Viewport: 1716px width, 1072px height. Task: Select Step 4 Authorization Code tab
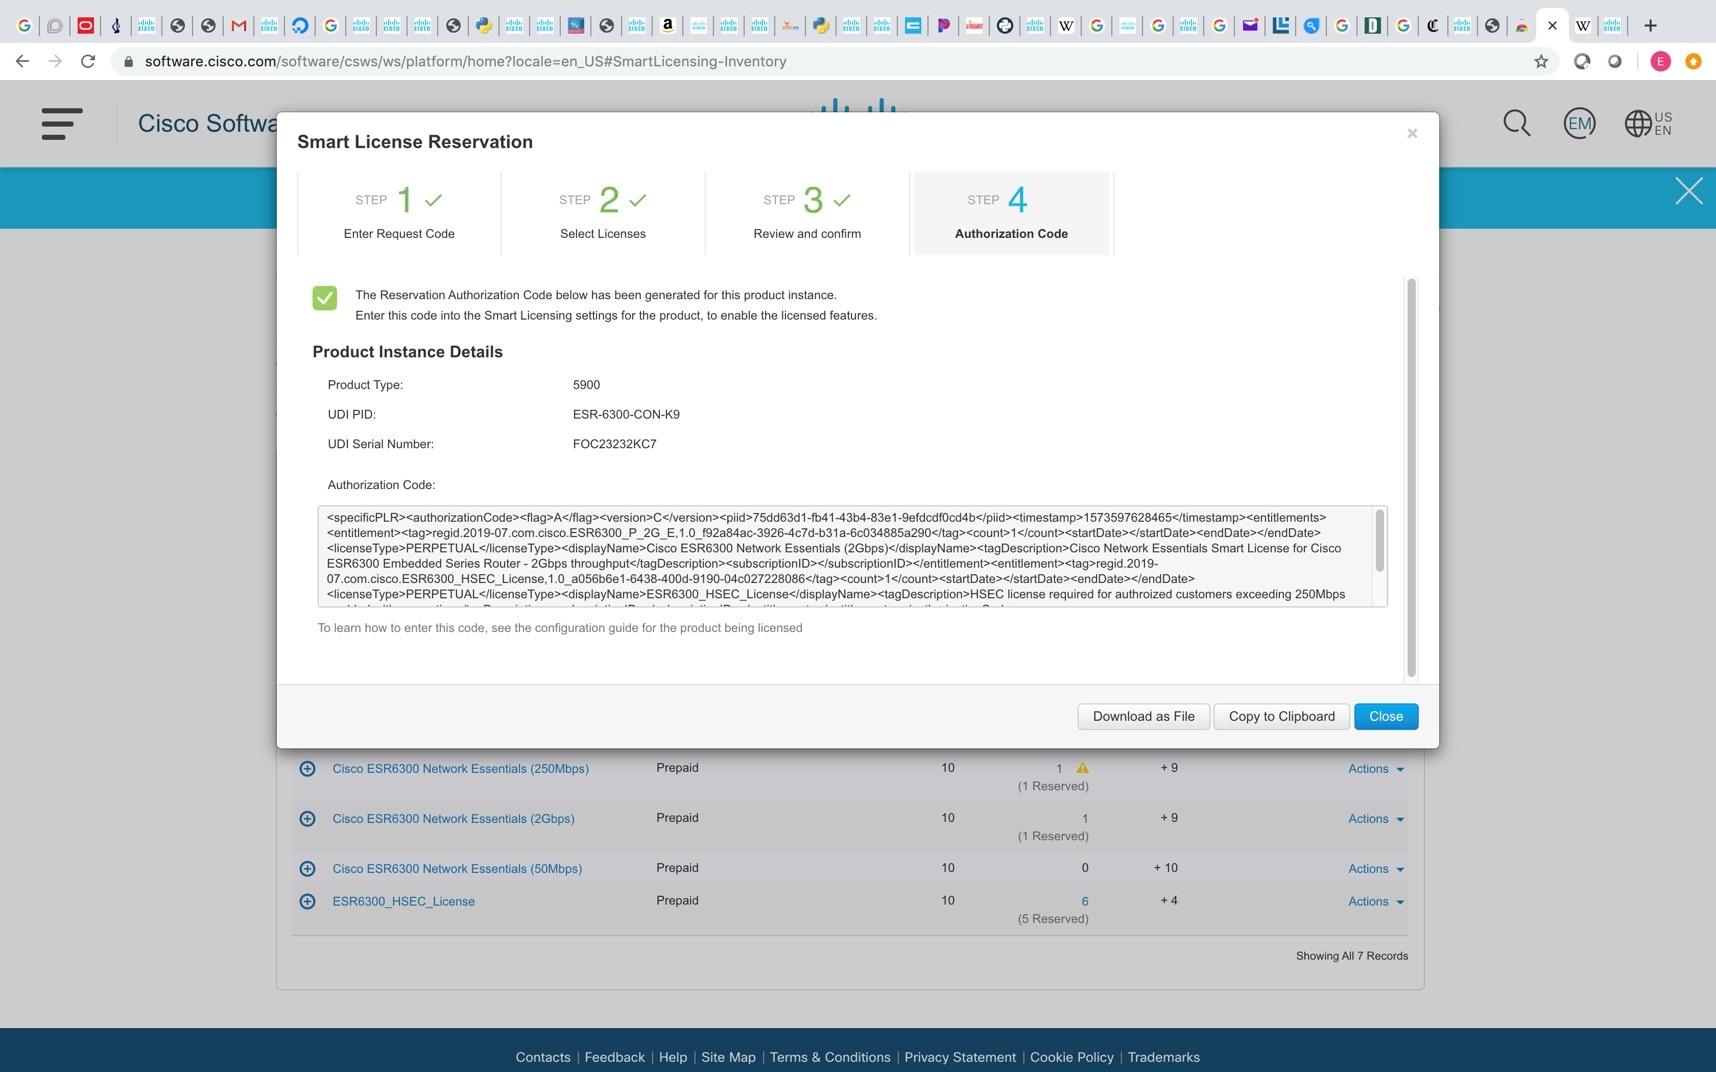pos(1011,213)
